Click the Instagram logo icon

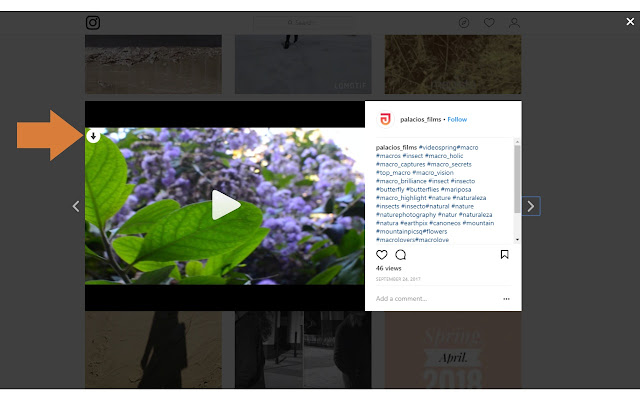click(93, 22)
